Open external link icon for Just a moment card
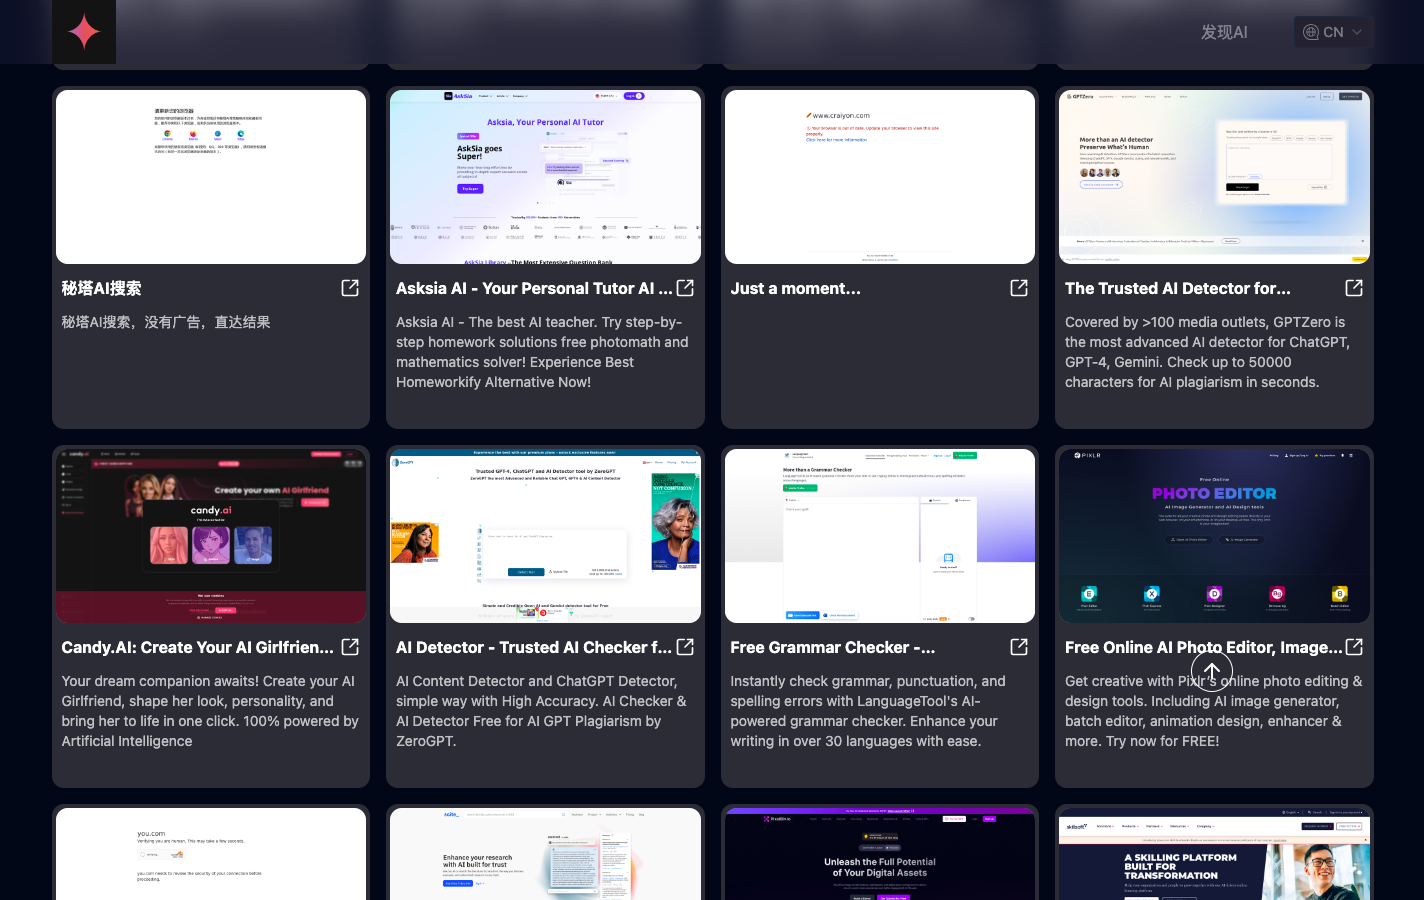Viewport: 1424px width, 900px height. (1019, 288)
